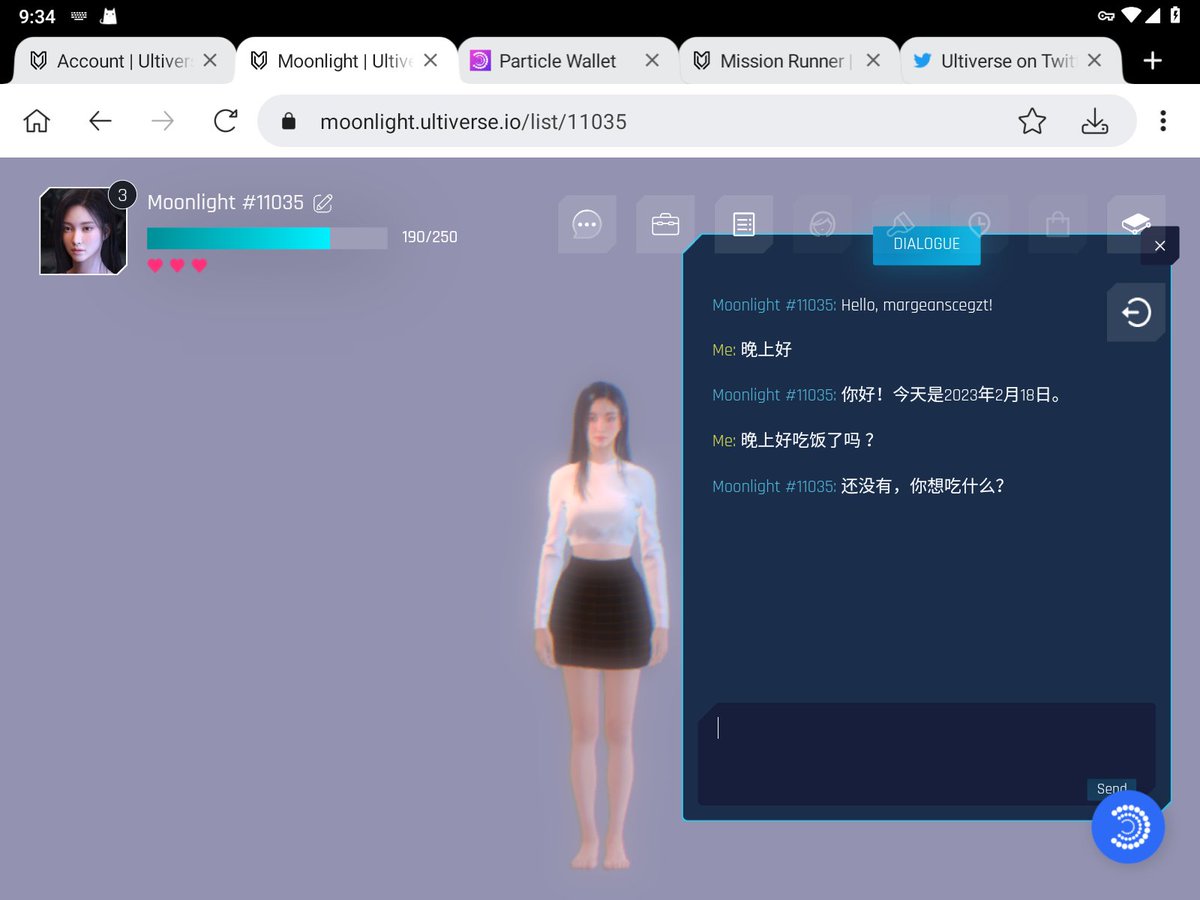Open the briefcase inventory icon
This screenshot has height=900, width=1200.
665,224
